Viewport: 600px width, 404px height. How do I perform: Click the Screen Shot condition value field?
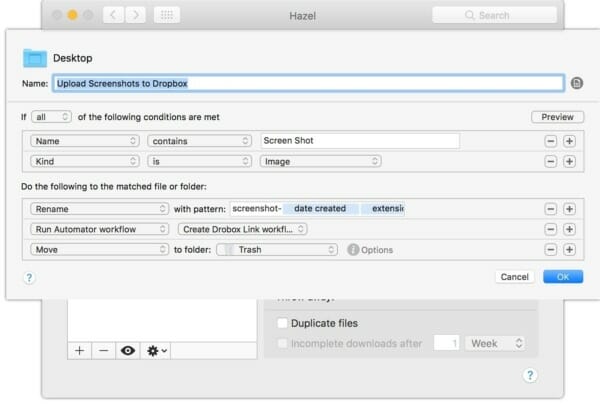coord(360,141)
